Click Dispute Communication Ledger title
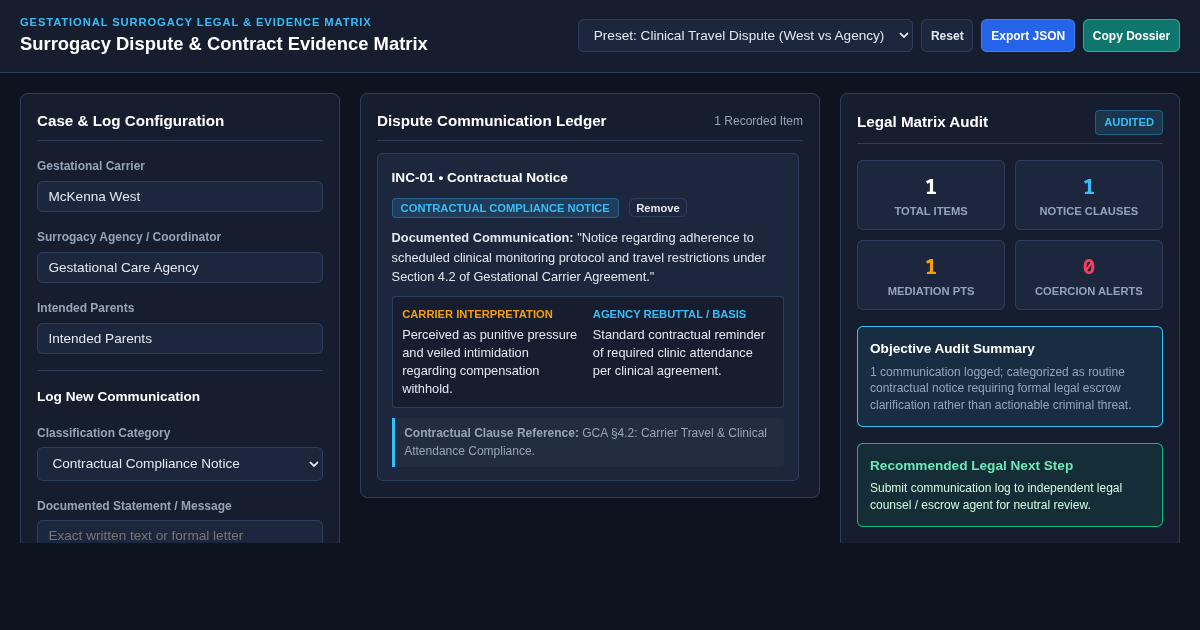 (492, 120)
